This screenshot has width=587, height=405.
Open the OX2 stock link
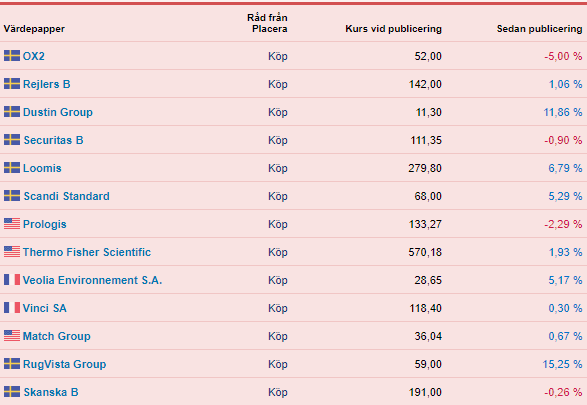tap(34, 56)
